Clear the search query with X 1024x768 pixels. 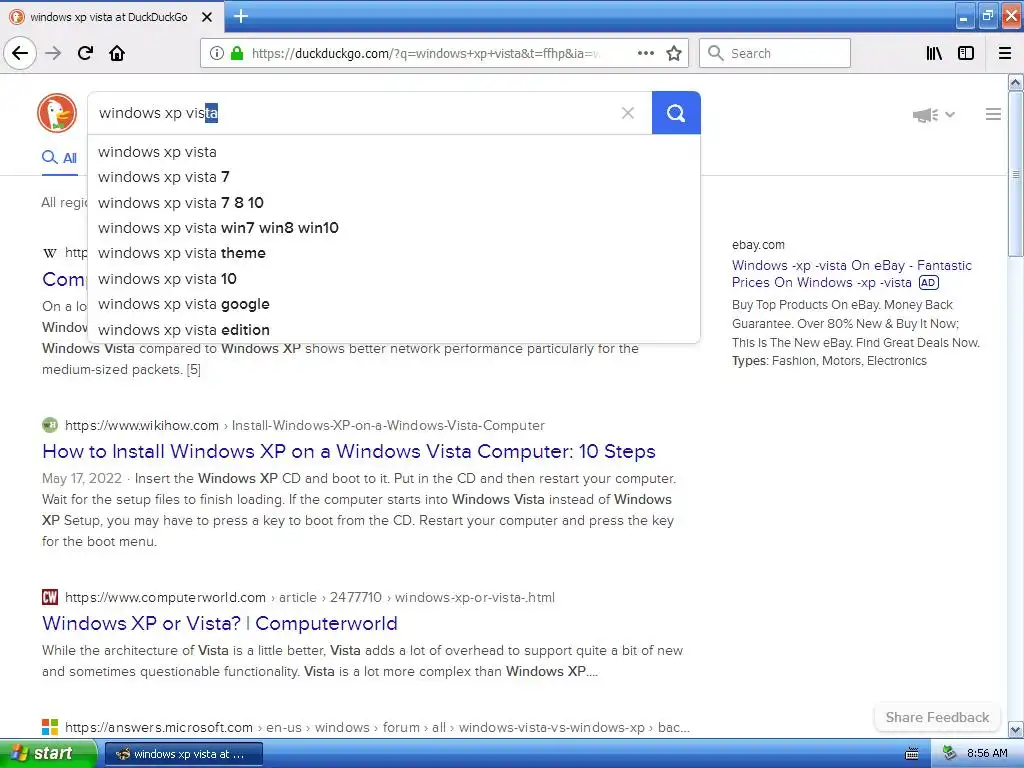click(x=628, y=113)
